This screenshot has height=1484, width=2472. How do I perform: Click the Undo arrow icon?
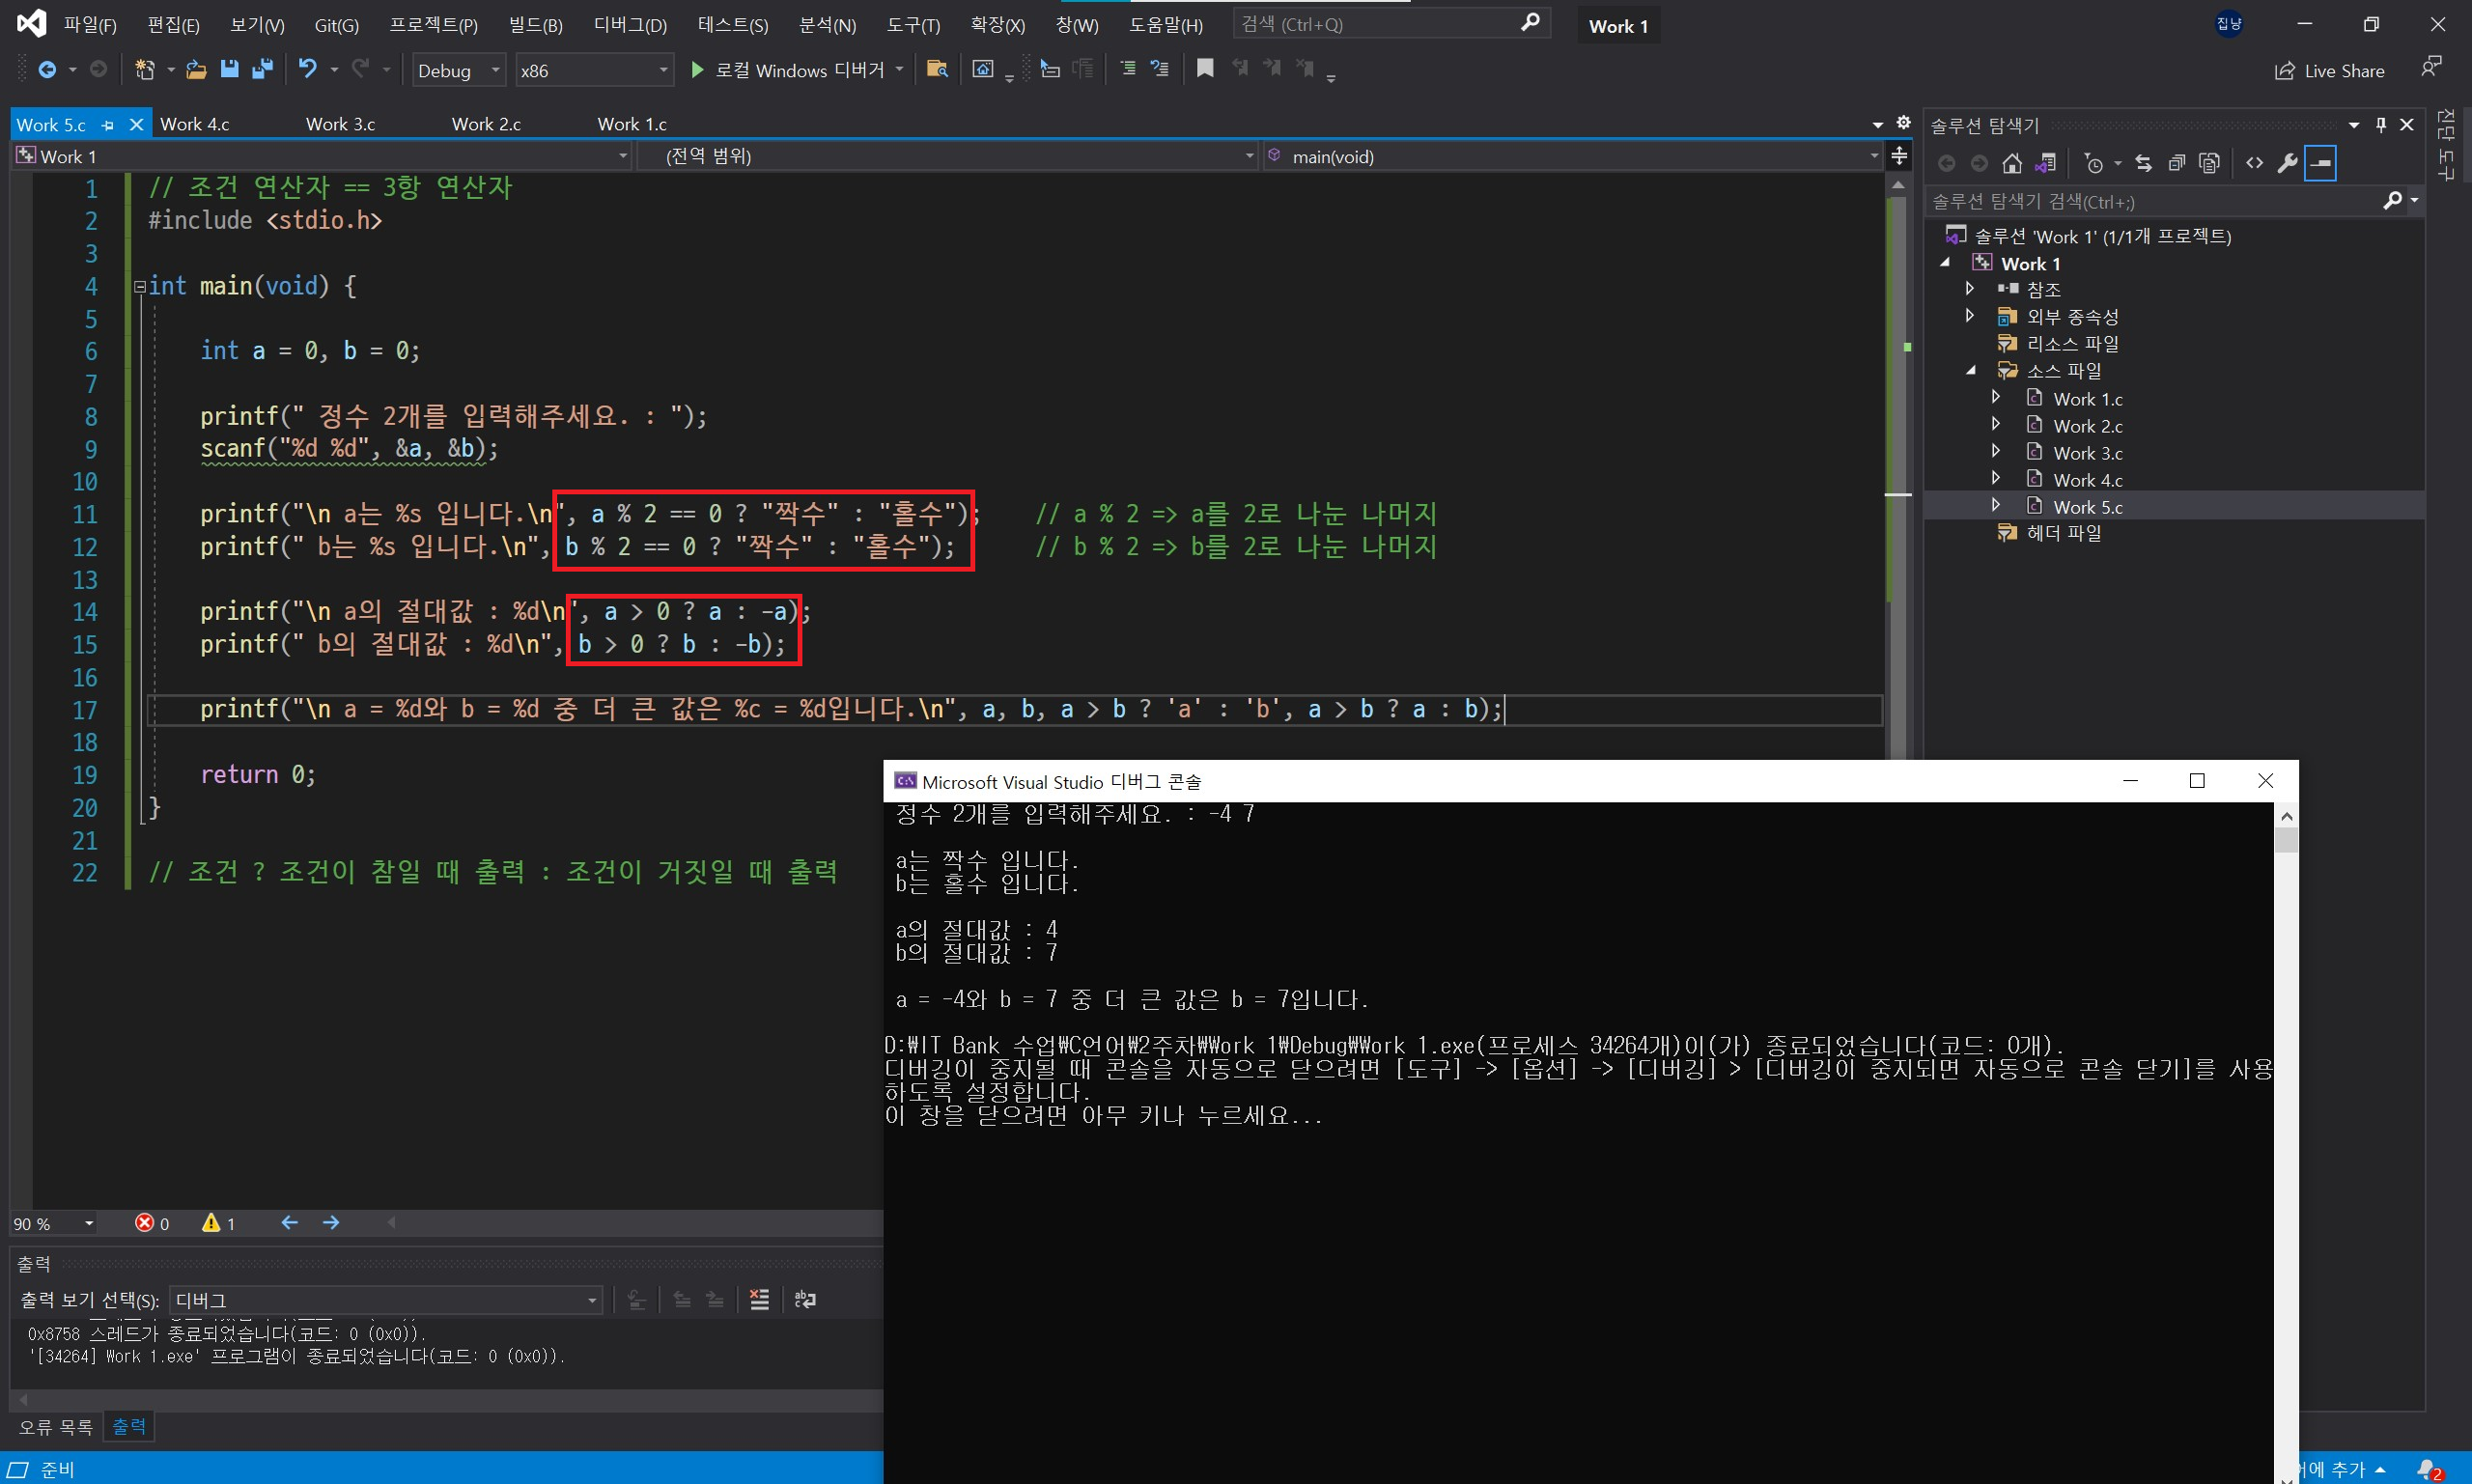pos(307,69)
